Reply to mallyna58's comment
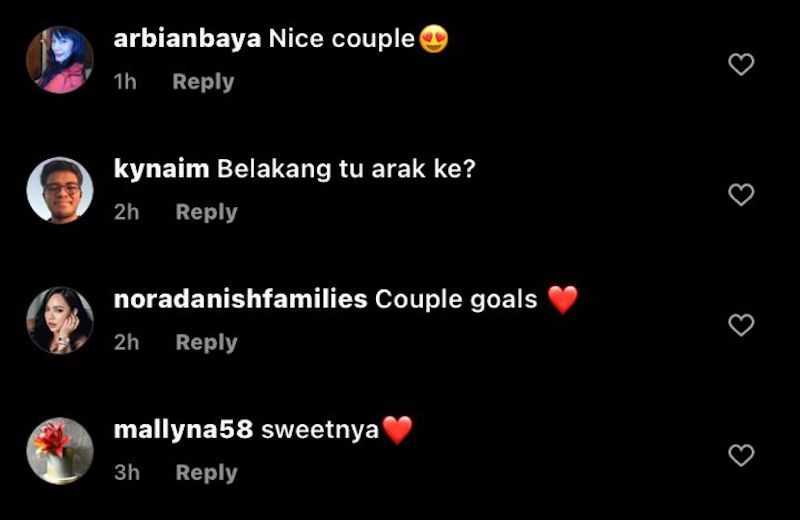Viewport: 800px width, 520px height. (x=206, y=473)
